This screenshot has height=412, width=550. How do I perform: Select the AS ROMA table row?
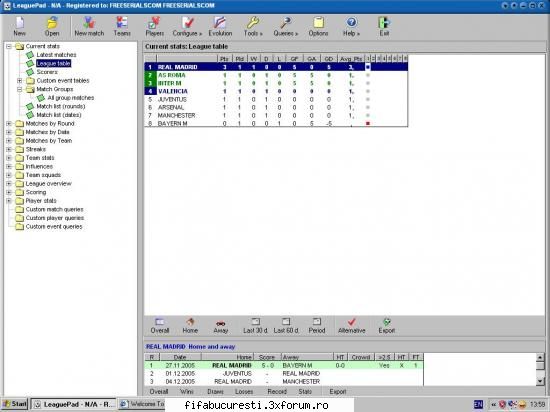tap(276, 75)
